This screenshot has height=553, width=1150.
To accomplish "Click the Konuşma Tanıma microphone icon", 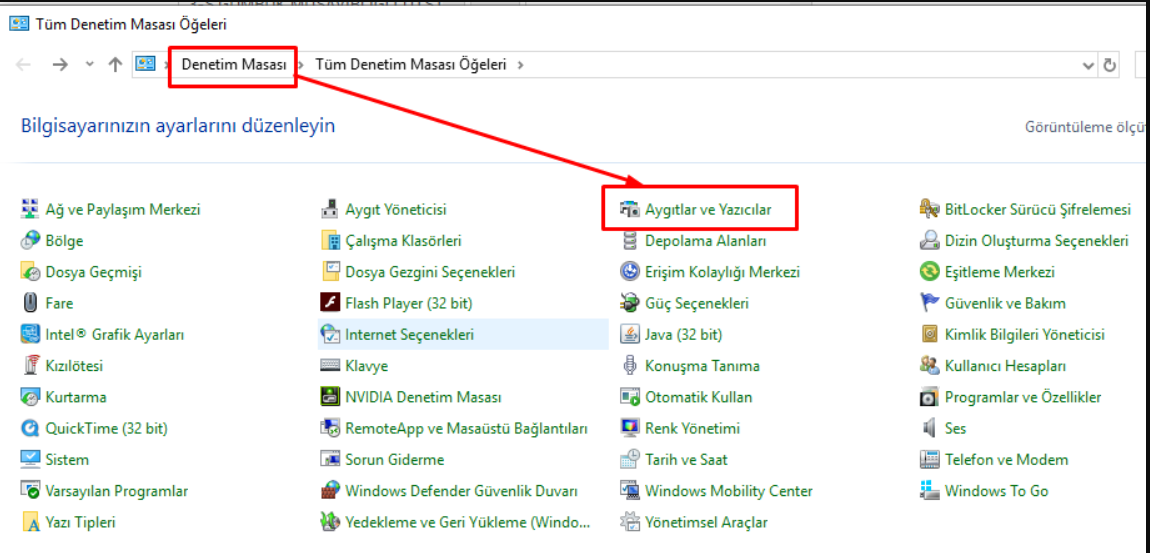I will pyautogui.click(x=630, y=365).
